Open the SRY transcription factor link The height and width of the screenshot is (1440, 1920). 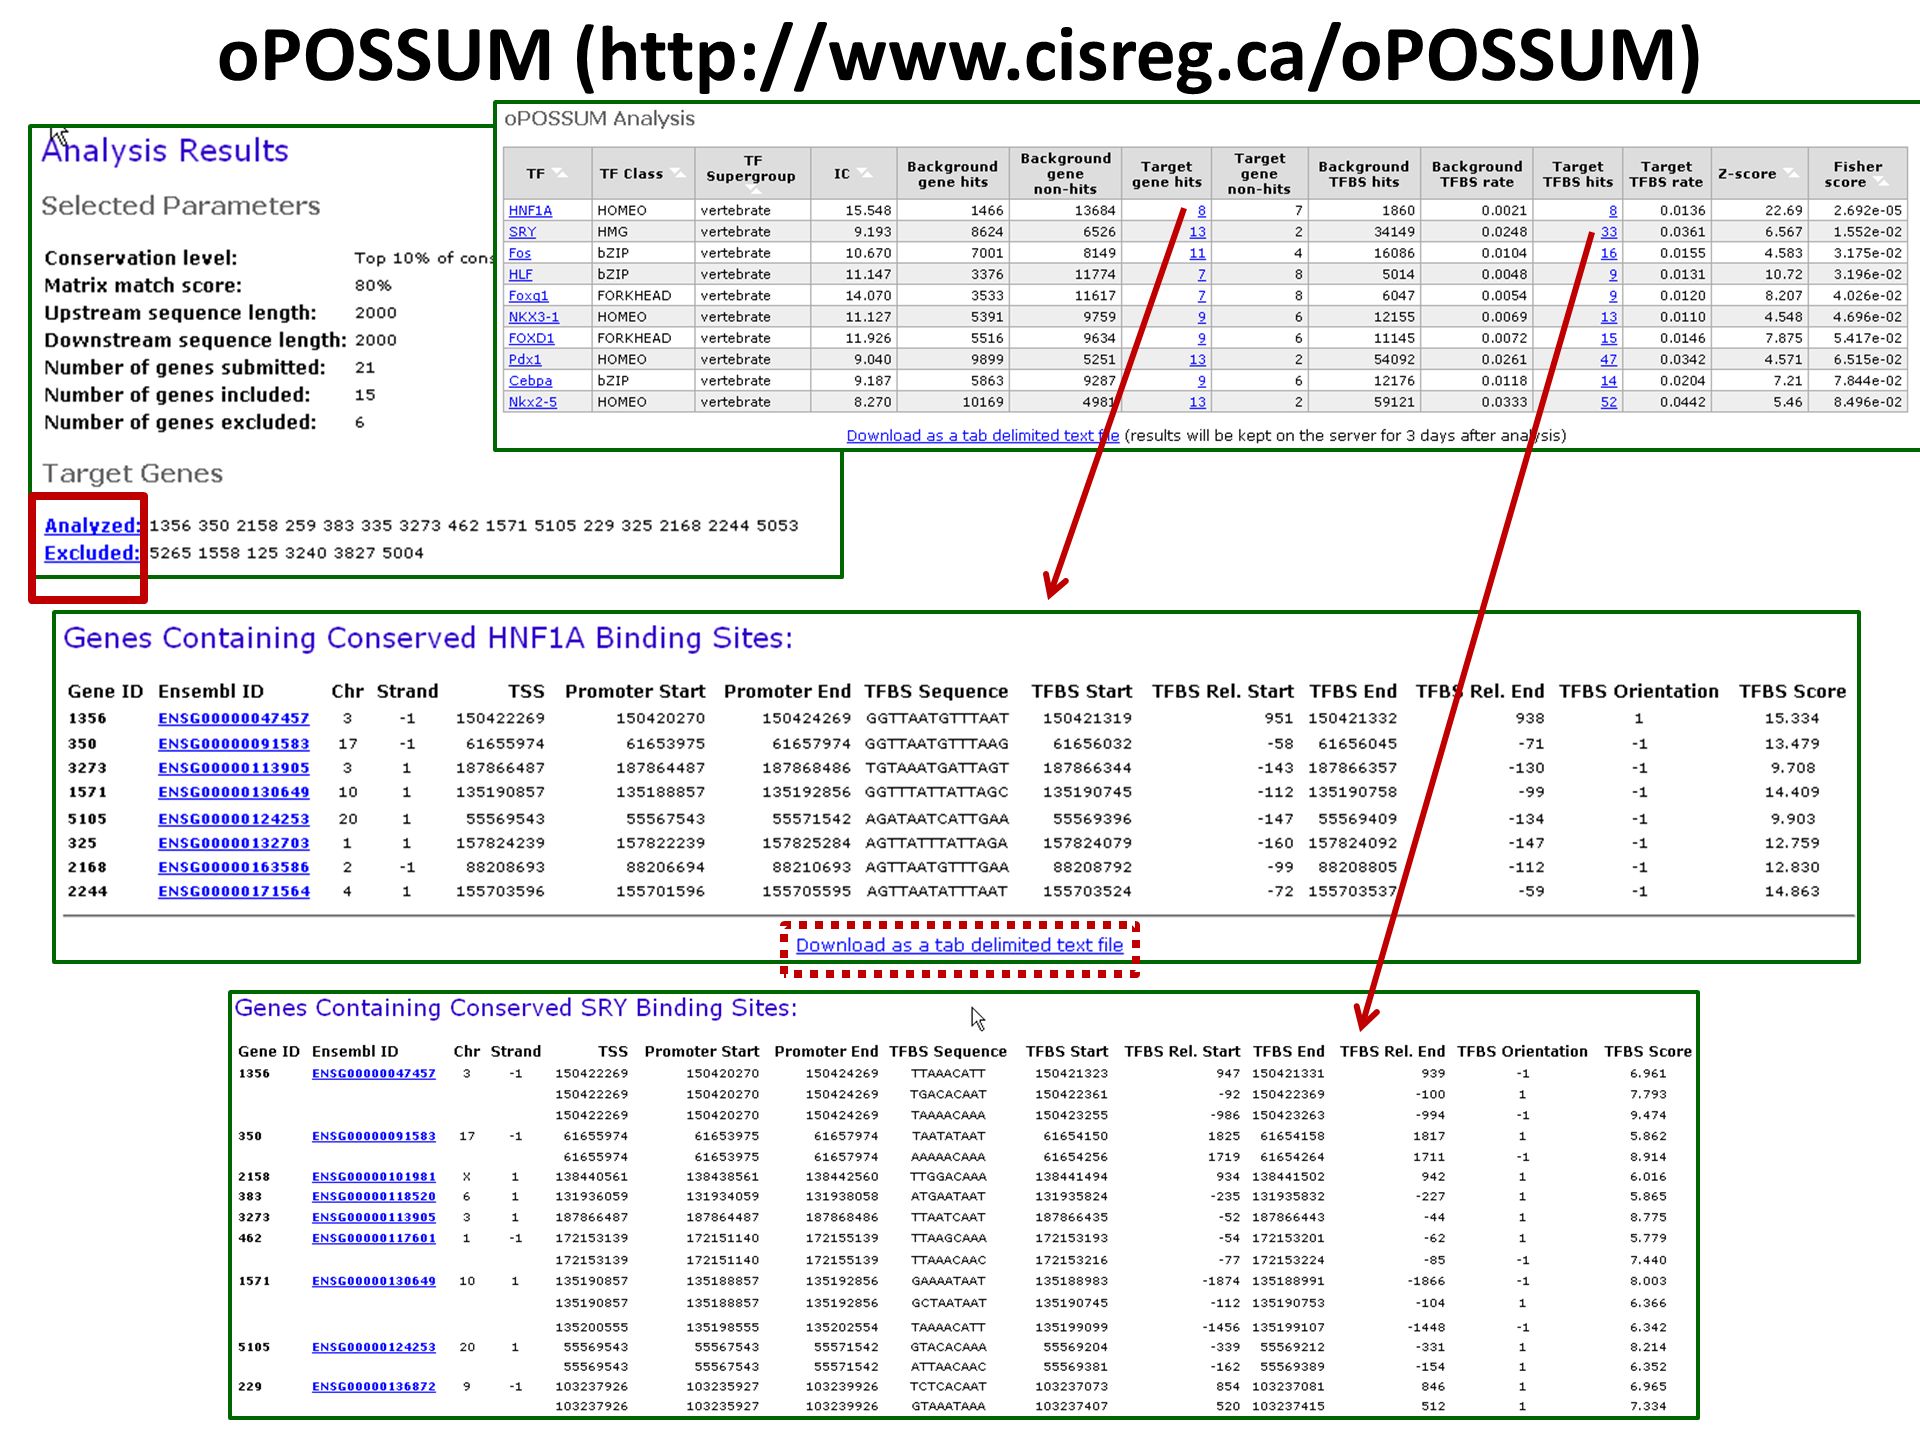click(x=522, y=232)
